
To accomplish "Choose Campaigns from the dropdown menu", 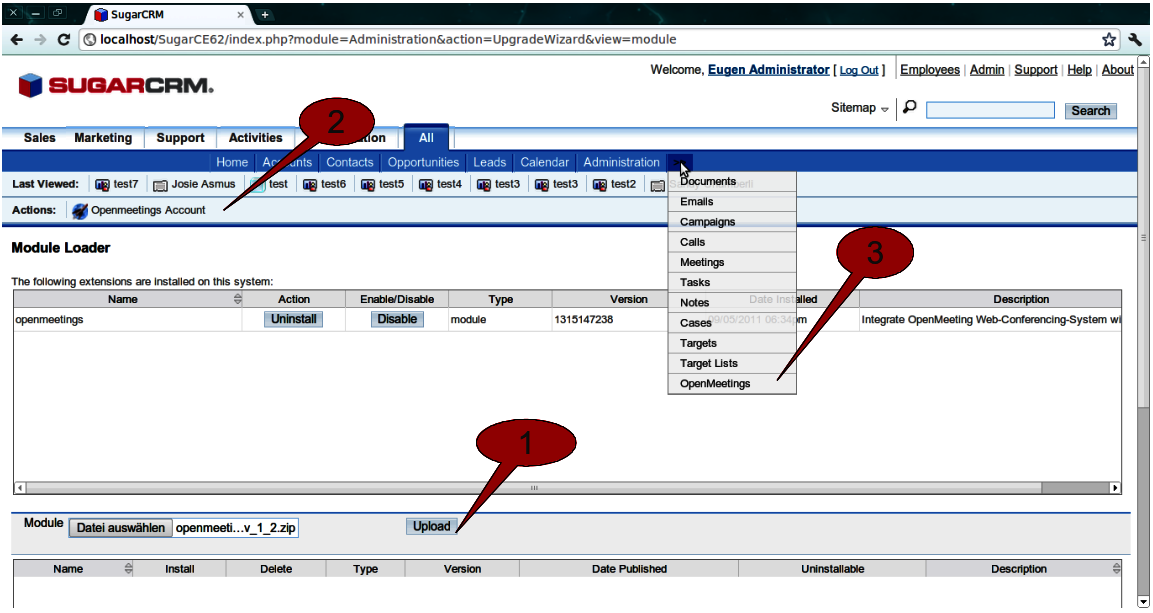I will [732, 222].
